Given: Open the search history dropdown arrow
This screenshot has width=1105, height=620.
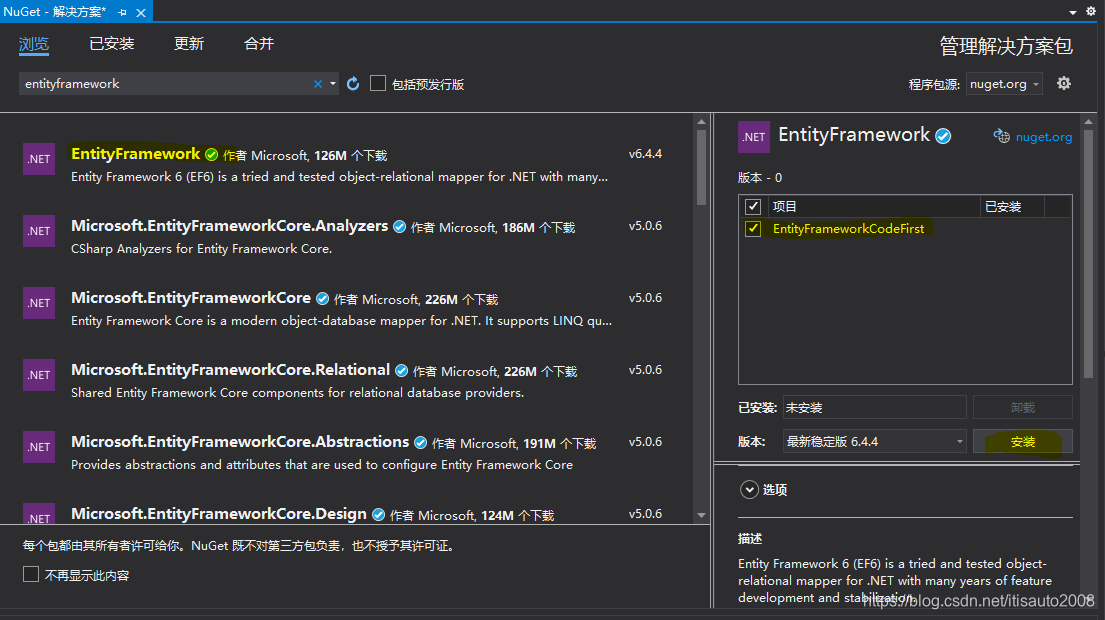Looking at the screenshot, I should pos(333,84).
